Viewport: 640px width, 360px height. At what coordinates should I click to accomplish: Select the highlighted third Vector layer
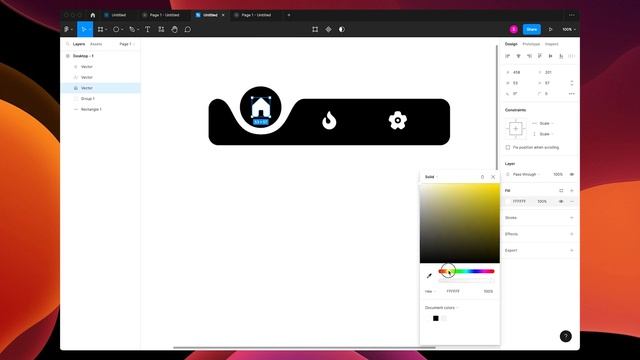(100, 88)
